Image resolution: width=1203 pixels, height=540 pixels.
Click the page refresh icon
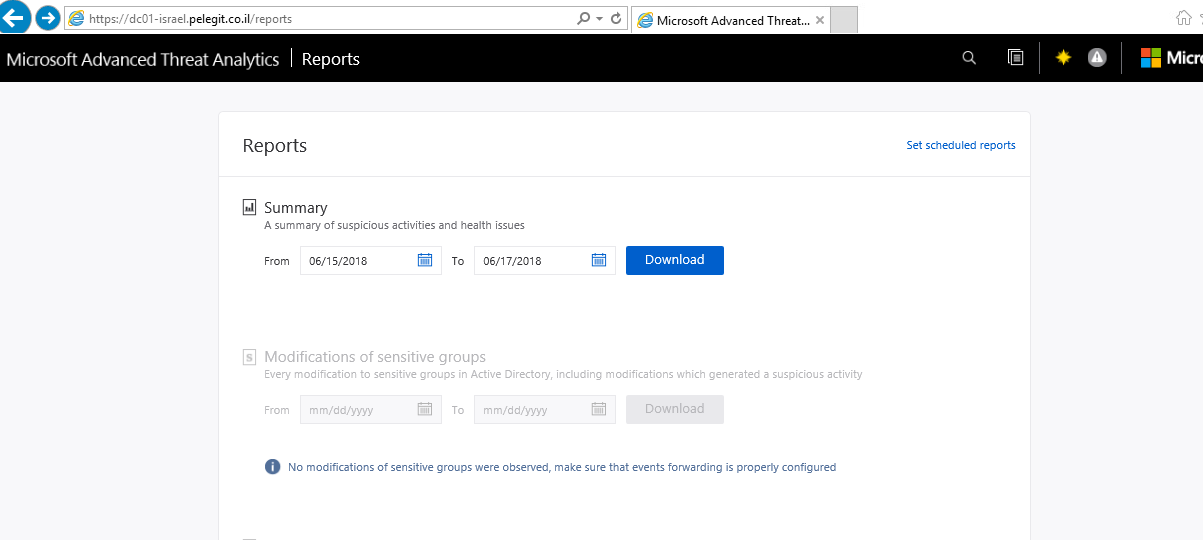coord(616,19)
